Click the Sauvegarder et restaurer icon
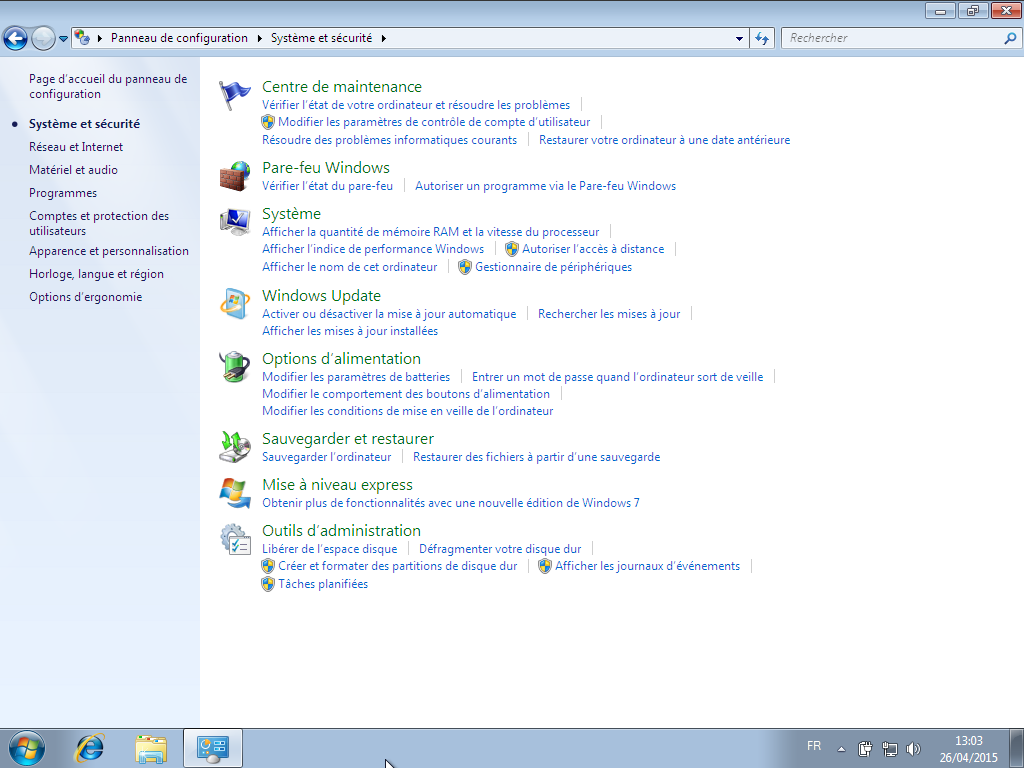This screenshot has height=768, width=1024. click(x=234, y=447)
